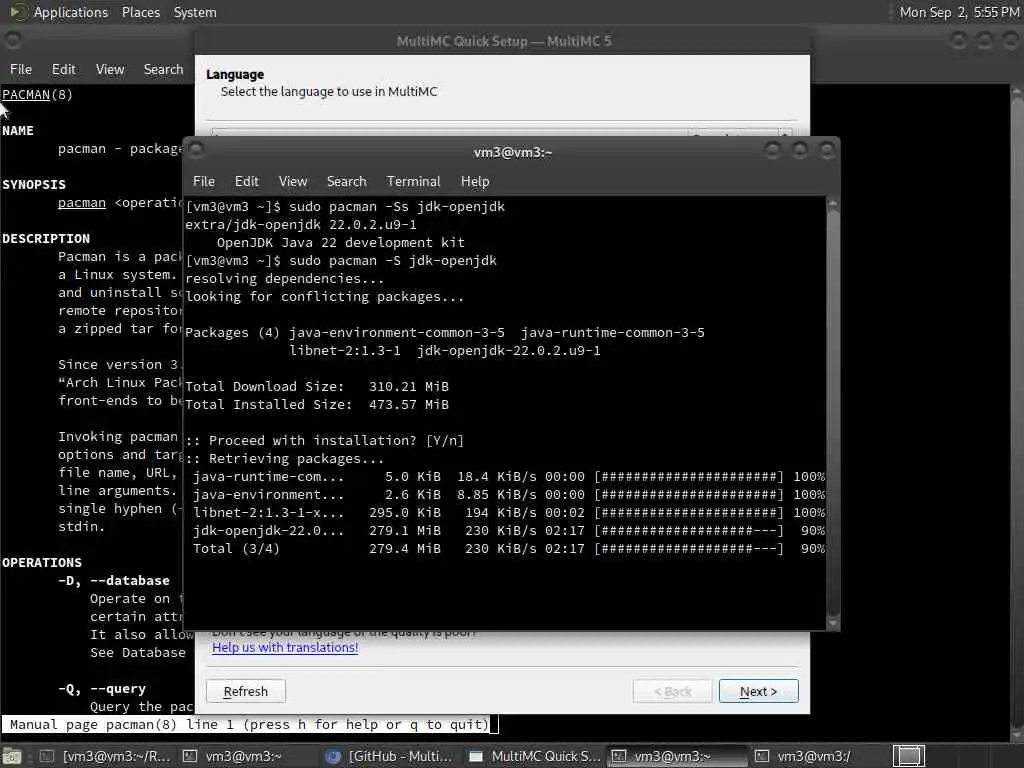Click OPERATIONS heading in manual page

tap(42, 563)
